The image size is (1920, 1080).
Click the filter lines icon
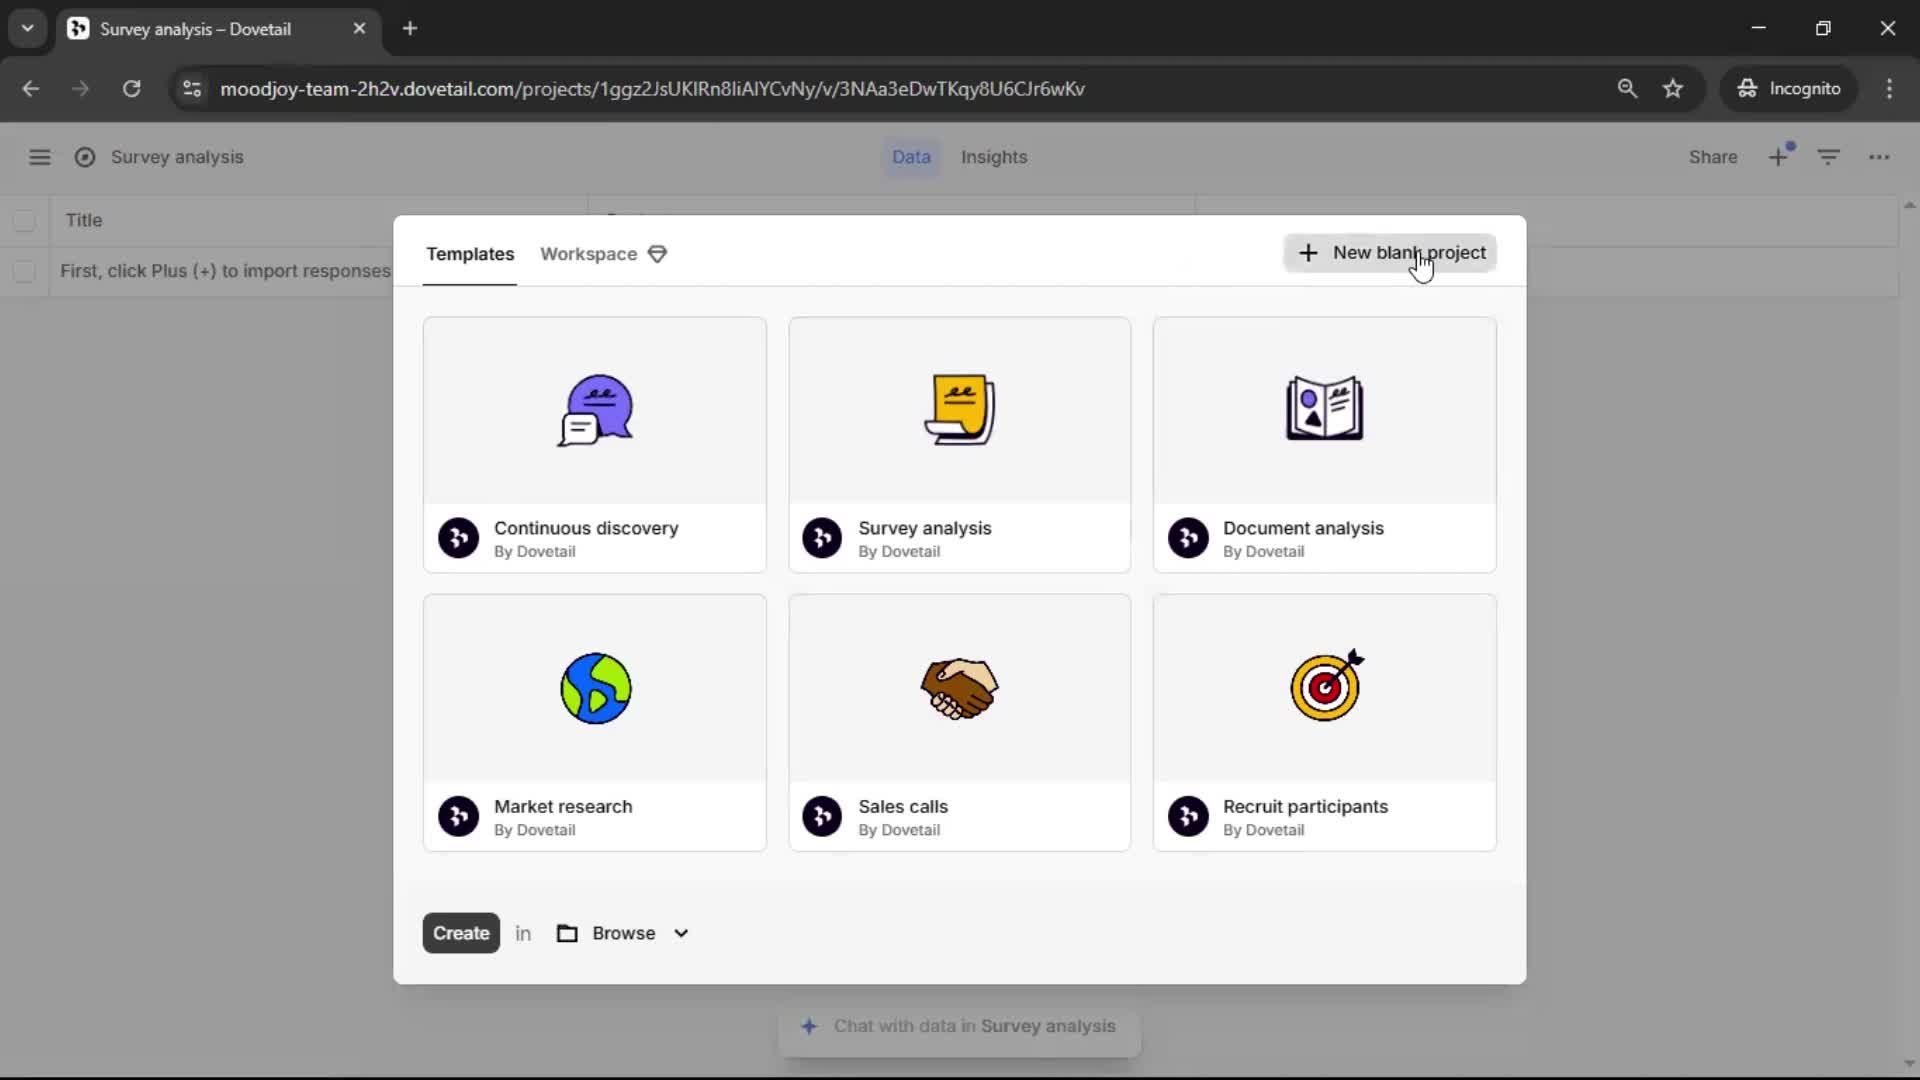[1828, 157]
